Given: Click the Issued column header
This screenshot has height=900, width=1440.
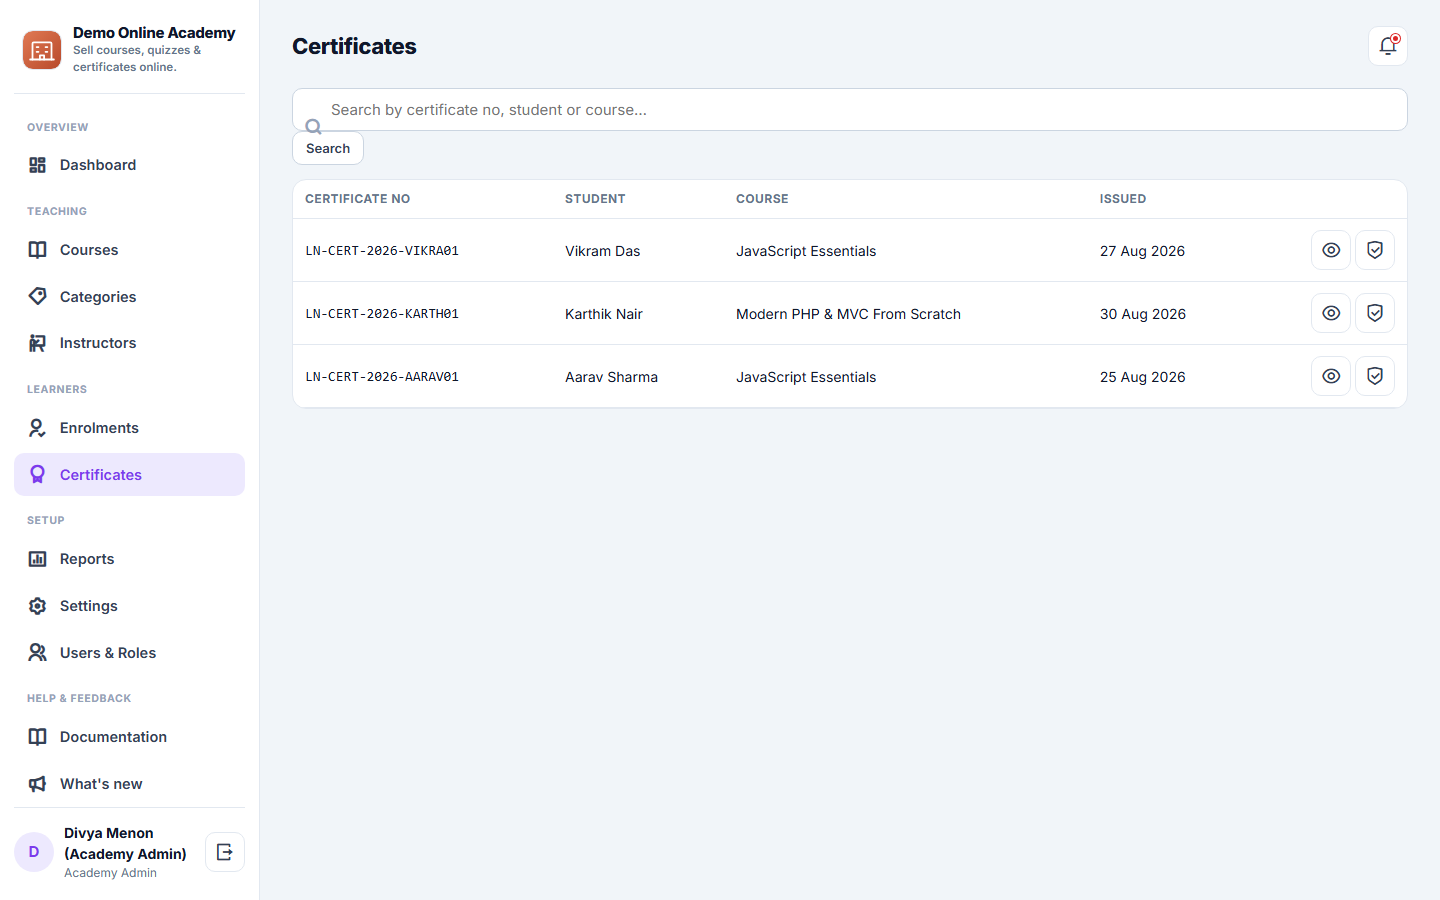Looking at the screenshot, I should [1123, 199].
